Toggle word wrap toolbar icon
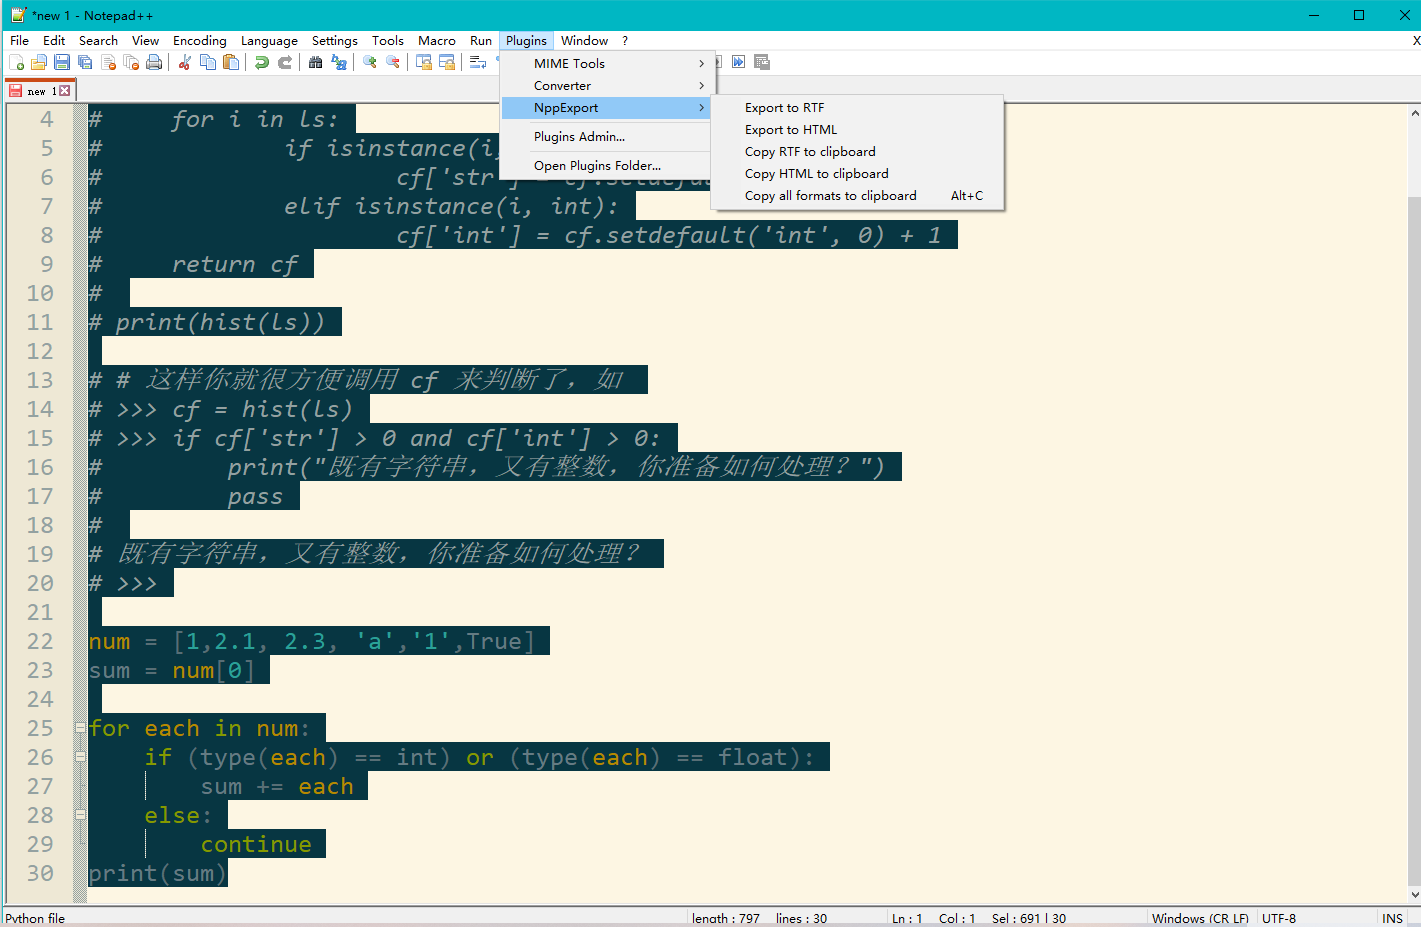Image resolution: width=1421 pixels, height=927 pixels. [478, 62]
